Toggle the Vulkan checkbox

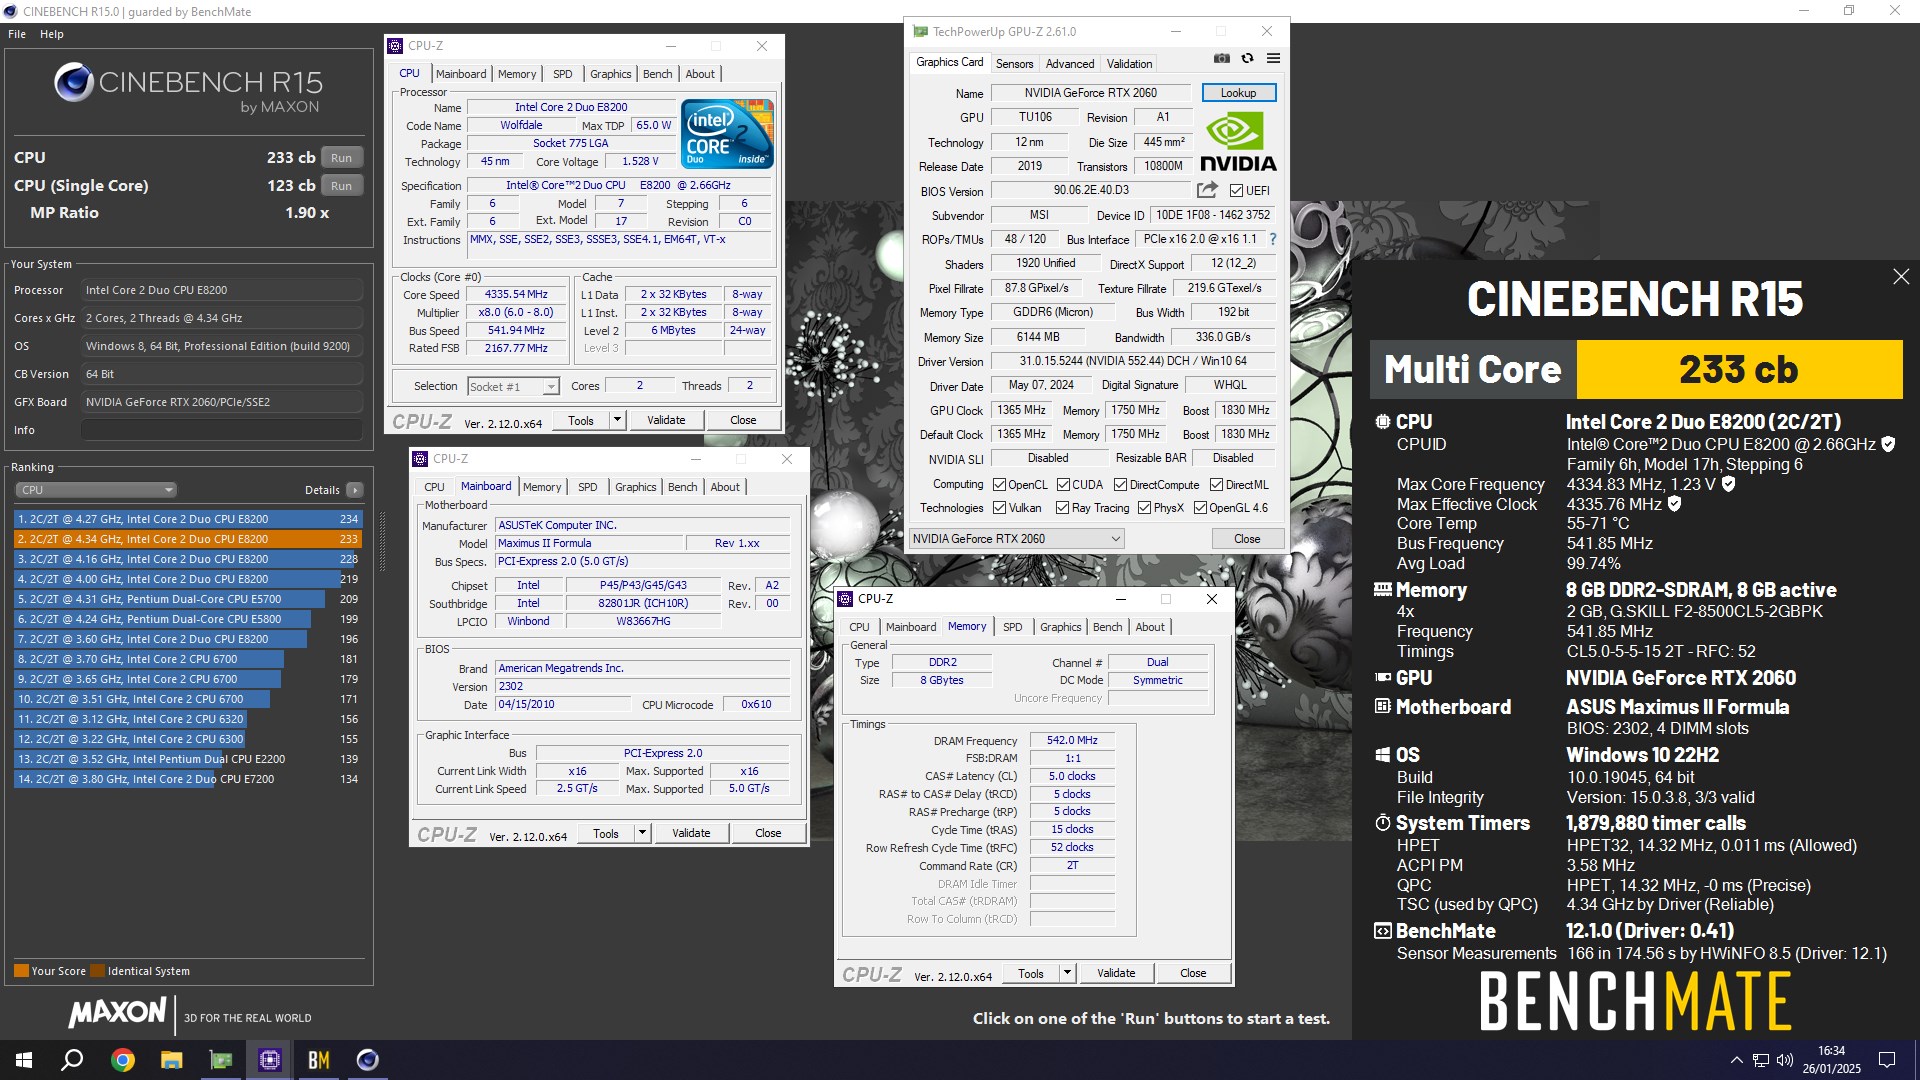click(x=999, y=508)
